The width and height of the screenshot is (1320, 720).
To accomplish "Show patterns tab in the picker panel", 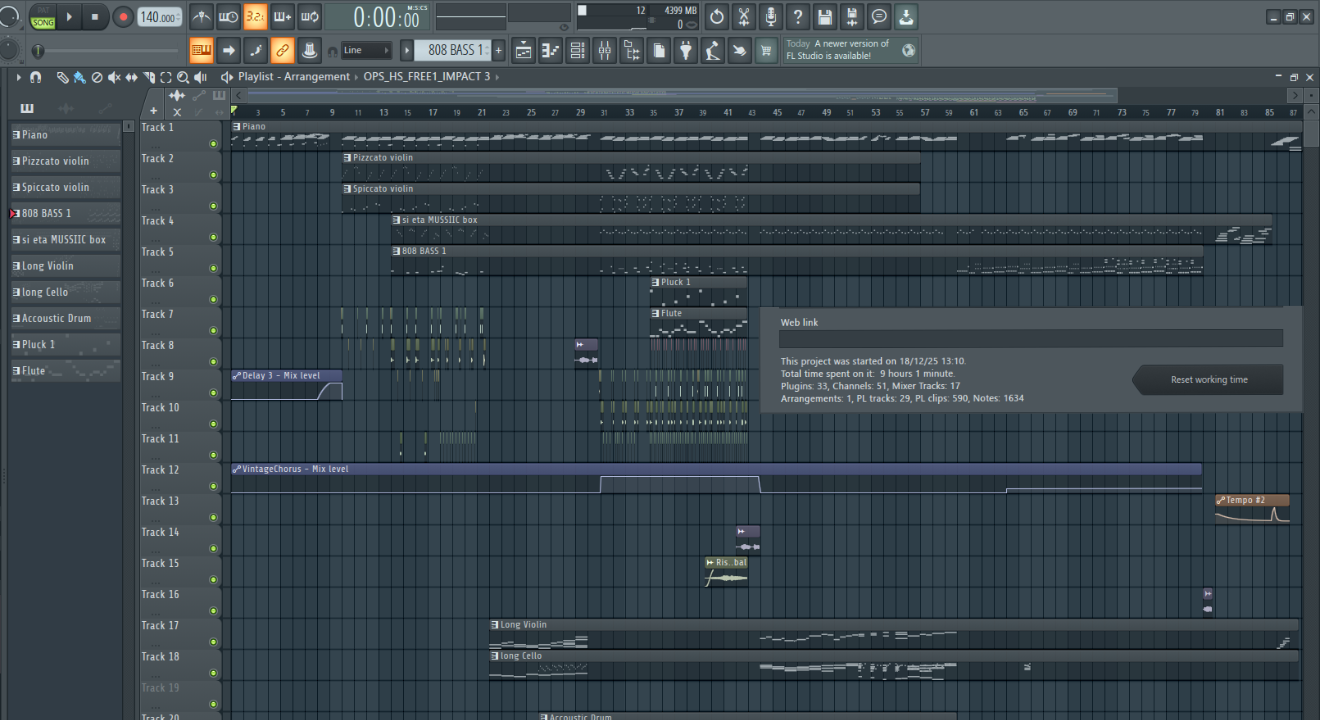I will tap(27, 108).
